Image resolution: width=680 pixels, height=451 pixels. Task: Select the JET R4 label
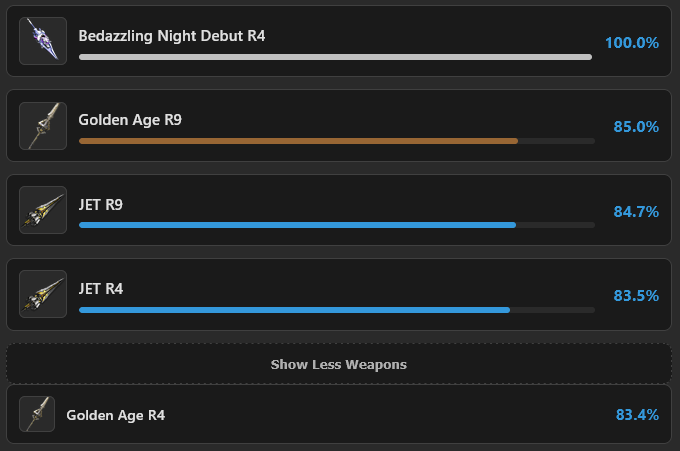click(x=101, y=289)
